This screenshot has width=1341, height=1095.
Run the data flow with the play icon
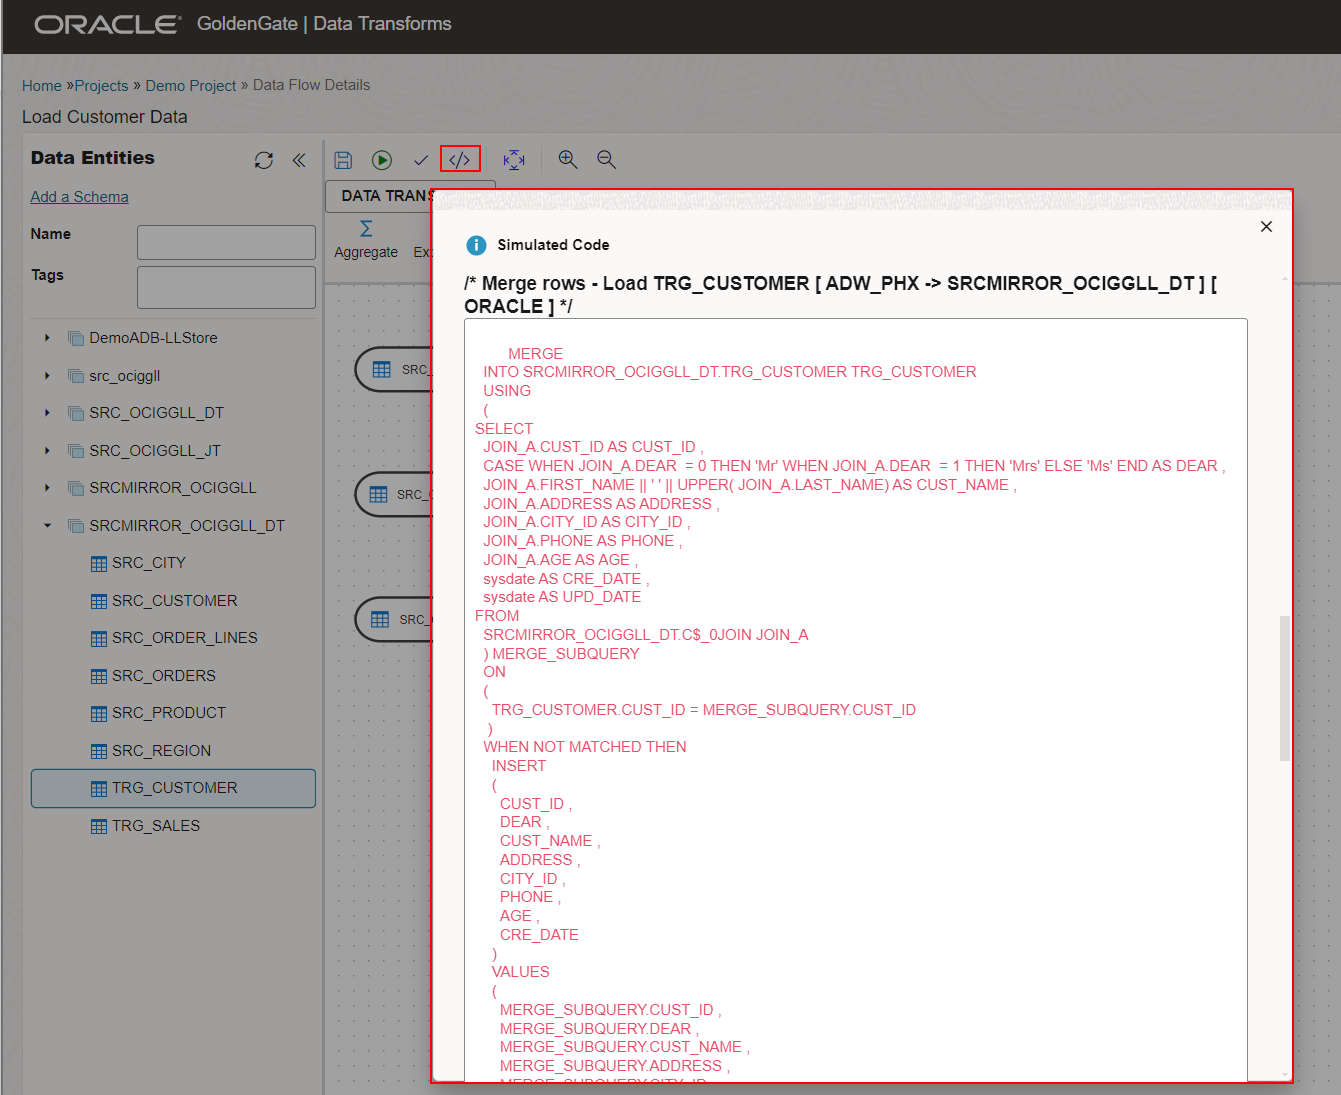pyautogui.click(x=382, y=159)
